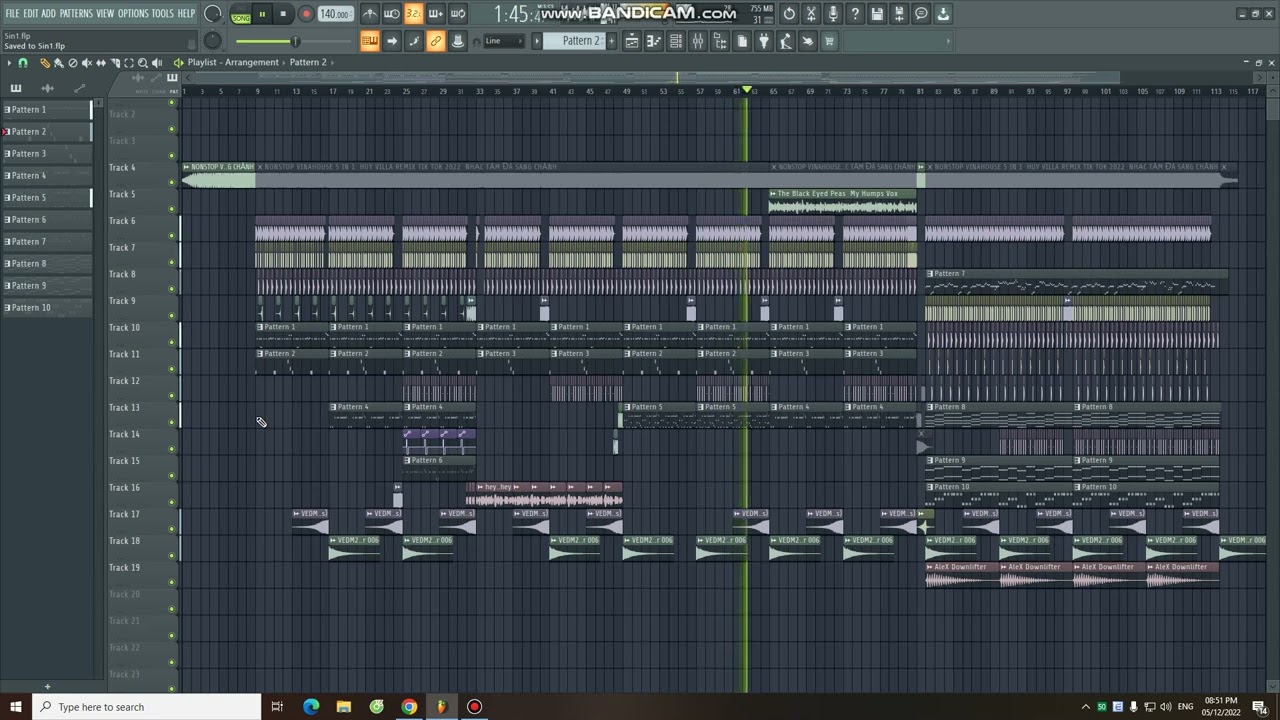1280x720 pixels.
Task: Choose the Select marquee tool
Action: point(129,62)
